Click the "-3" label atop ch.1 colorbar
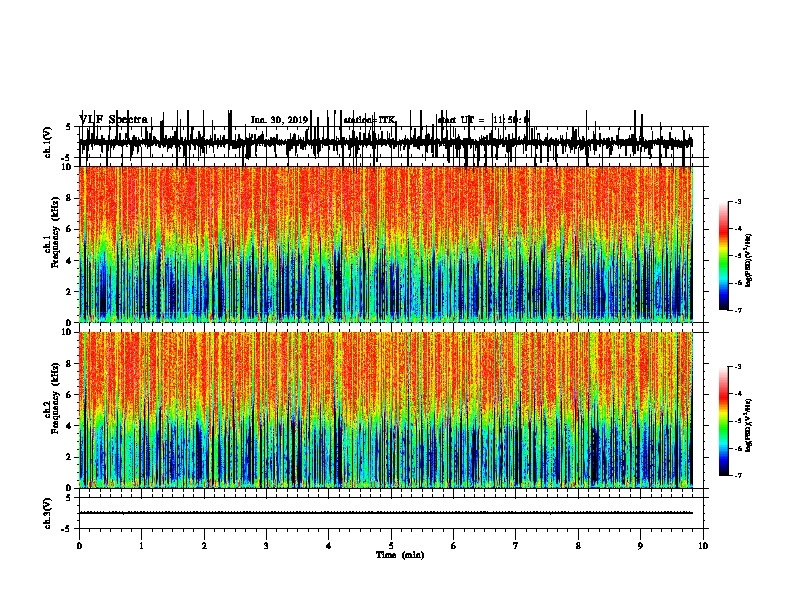Viewport: 792px width, 612px height. 737,201
